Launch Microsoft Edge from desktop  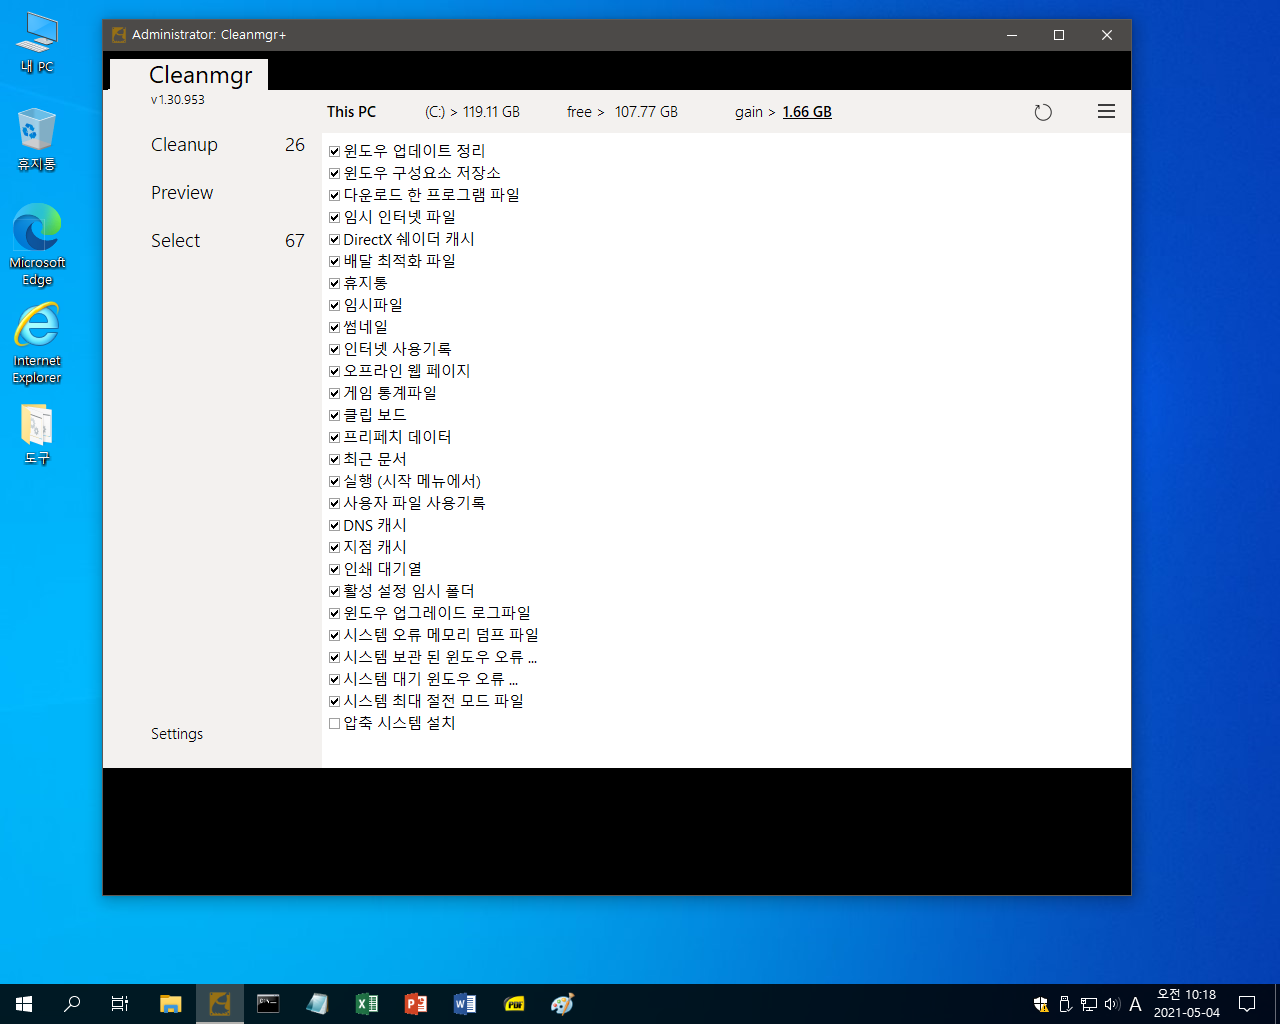[37, 245]
